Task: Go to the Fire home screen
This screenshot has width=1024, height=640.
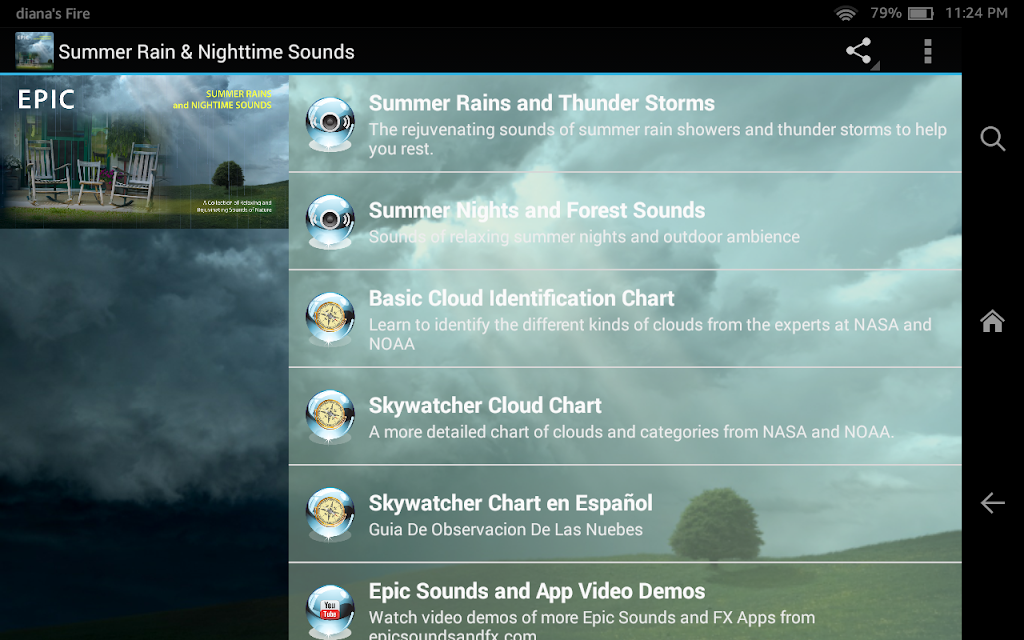Action: tap(992, 321)
